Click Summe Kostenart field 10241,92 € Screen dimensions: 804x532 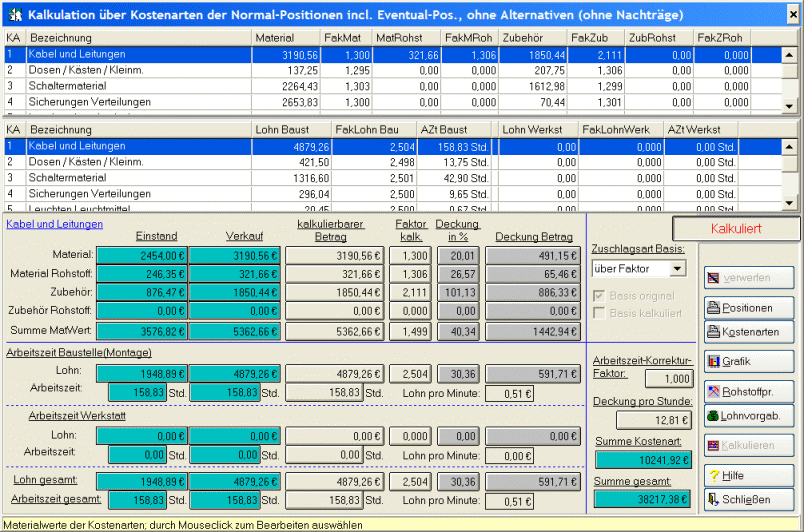pyautogui.click(x=643, y=460)
